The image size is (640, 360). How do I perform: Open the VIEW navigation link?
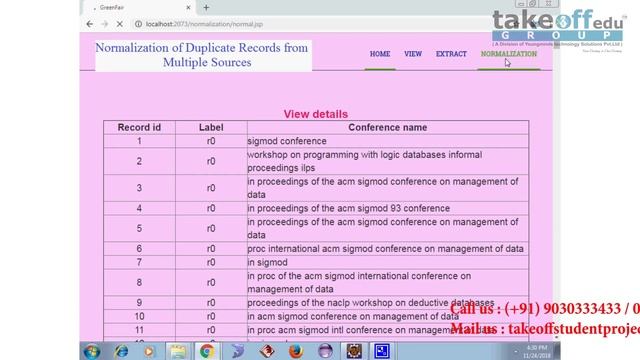[413, 54]
